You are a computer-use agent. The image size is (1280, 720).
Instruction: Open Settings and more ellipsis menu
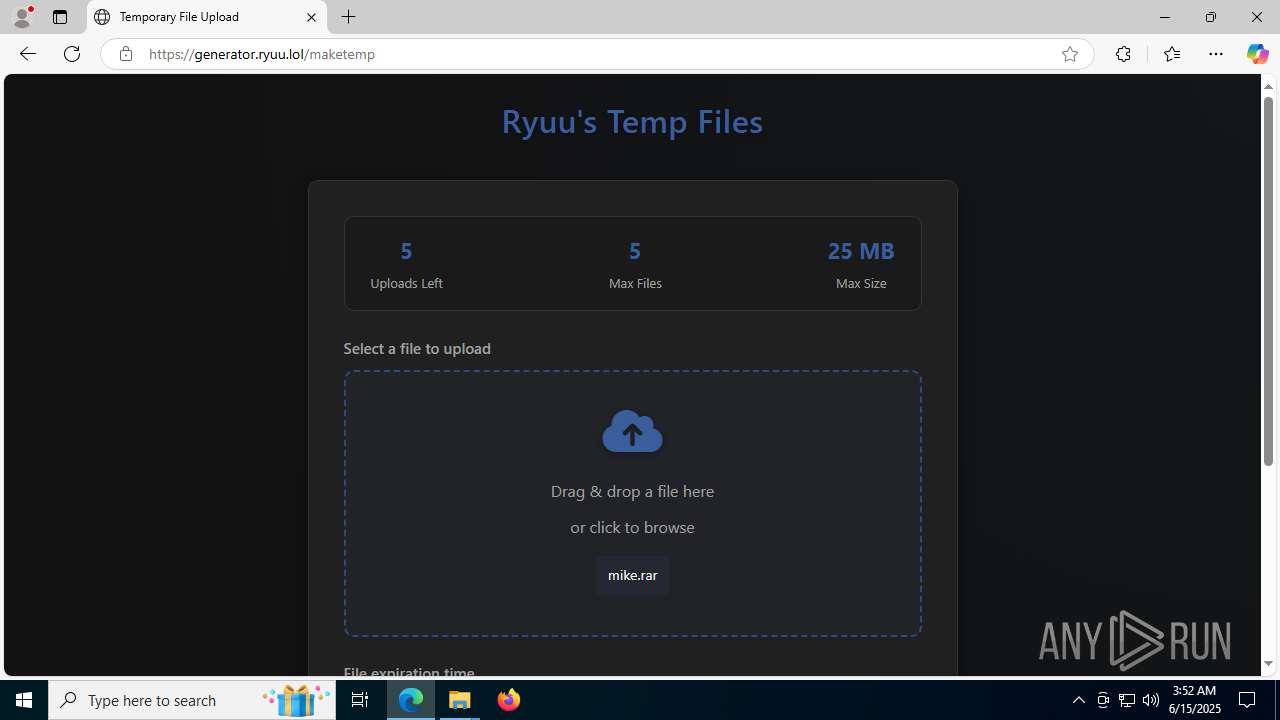1215,54
